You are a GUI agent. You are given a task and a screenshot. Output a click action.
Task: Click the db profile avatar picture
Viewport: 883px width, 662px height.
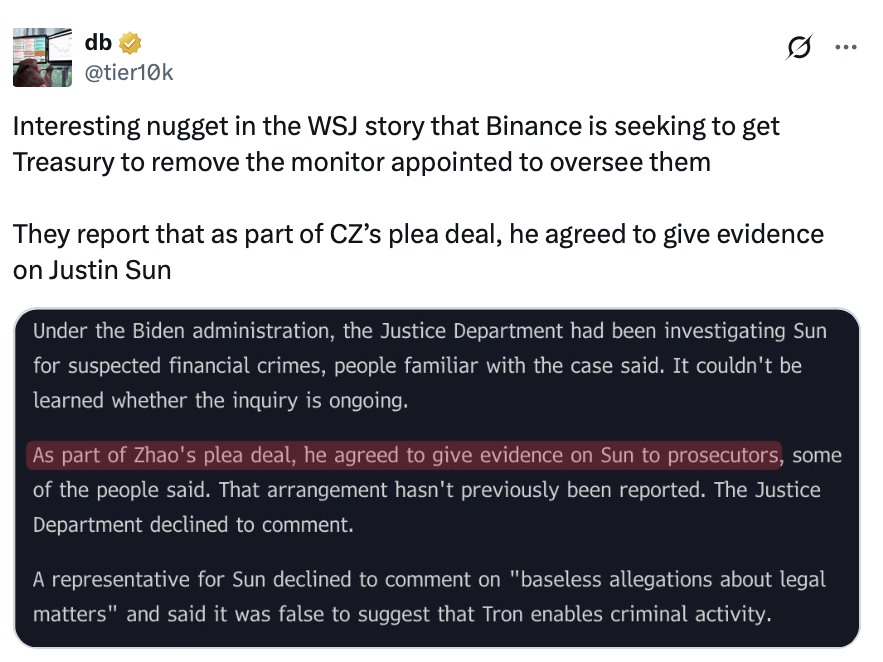tap(42, 56)
